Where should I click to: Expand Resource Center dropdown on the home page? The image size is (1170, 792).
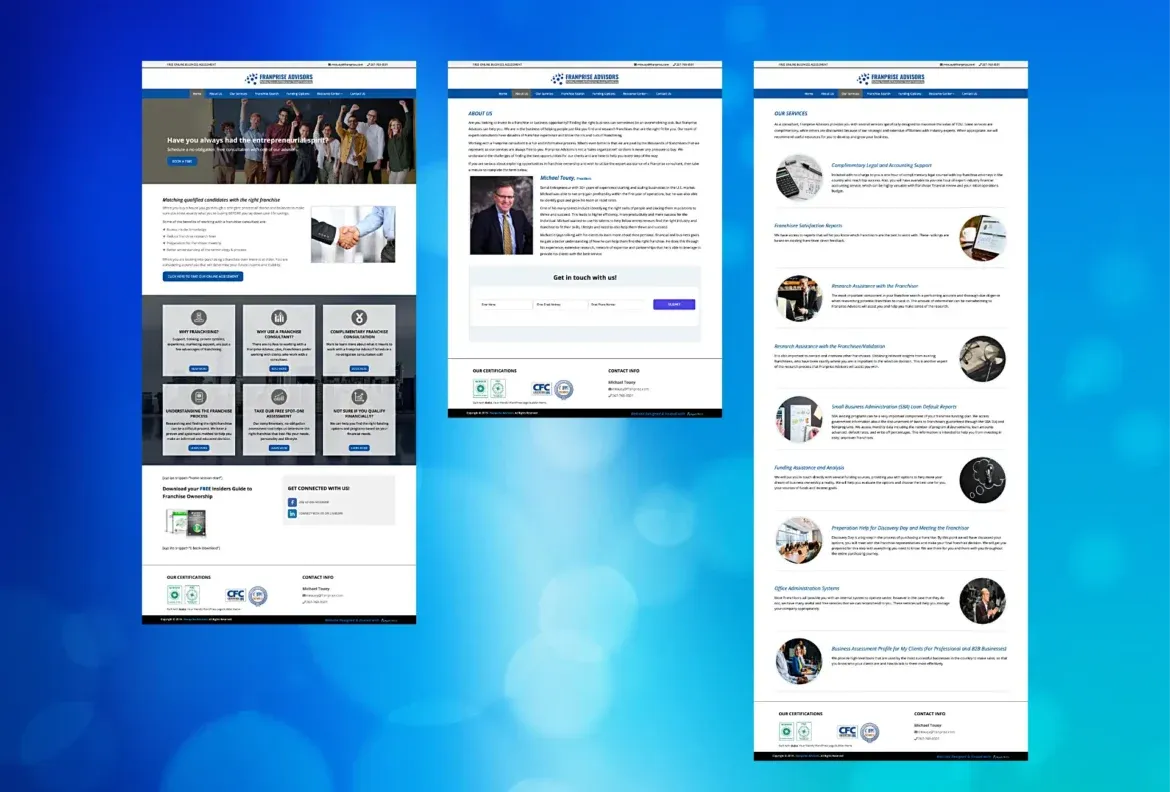(x=330, y=93)
